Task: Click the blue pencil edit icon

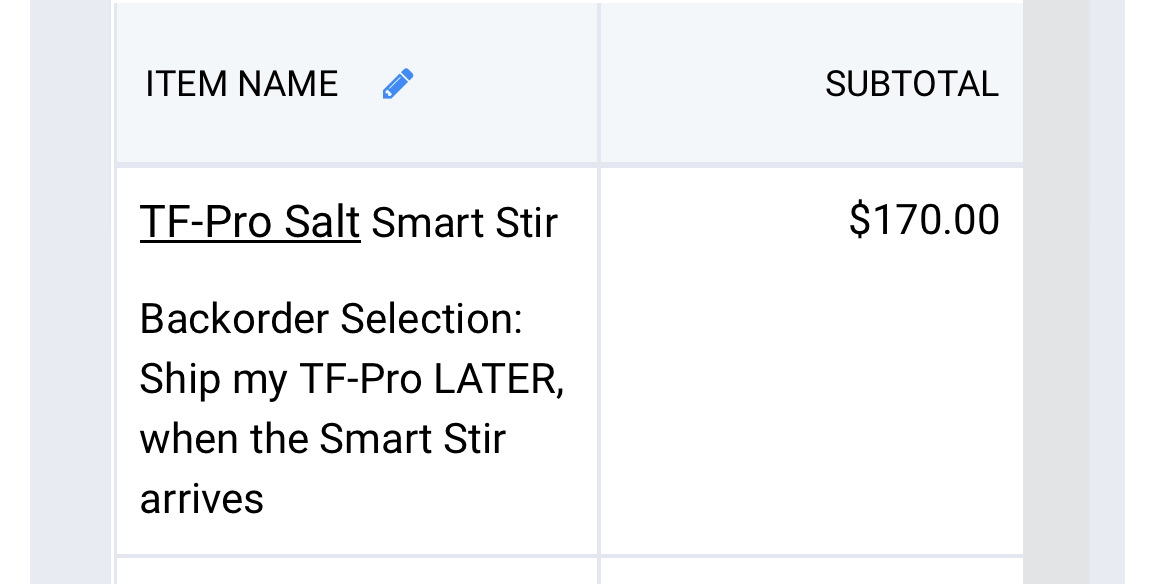Action: click(x=398, y=84)
